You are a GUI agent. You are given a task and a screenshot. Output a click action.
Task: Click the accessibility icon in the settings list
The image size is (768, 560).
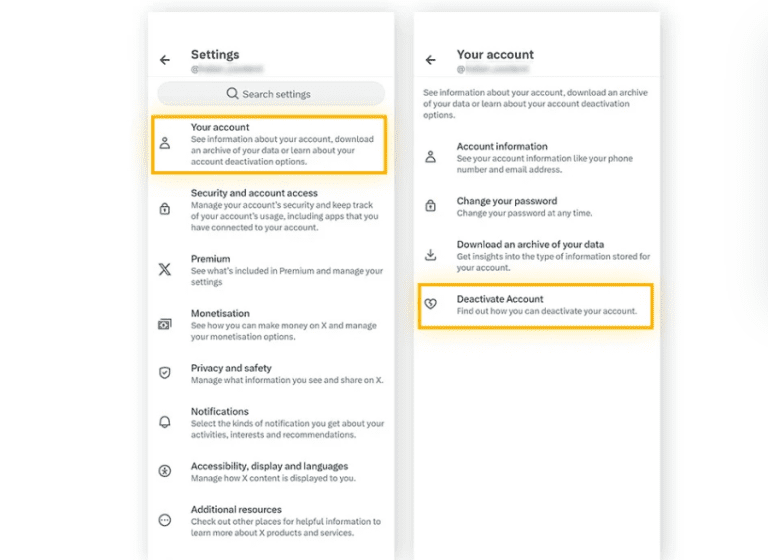point(165,470)
